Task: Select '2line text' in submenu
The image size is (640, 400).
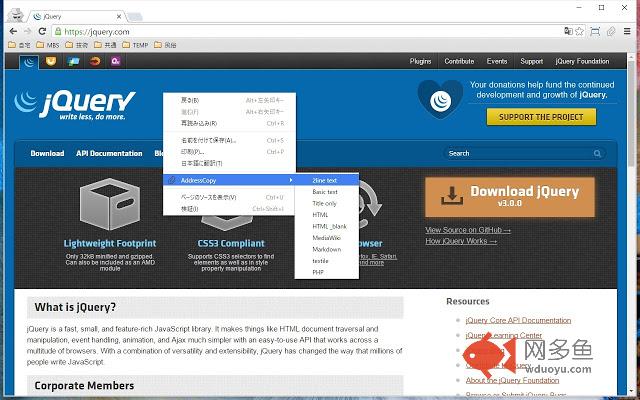Action: click(327, 180)
